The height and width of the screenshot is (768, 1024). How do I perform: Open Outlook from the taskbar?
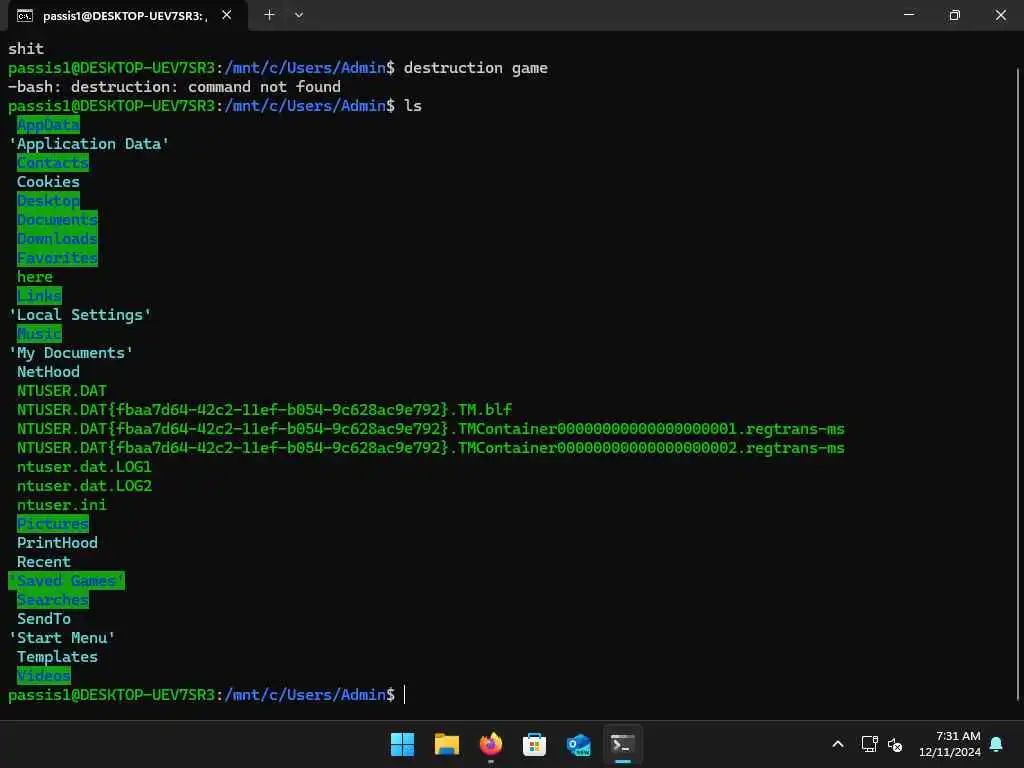[579, 744]
